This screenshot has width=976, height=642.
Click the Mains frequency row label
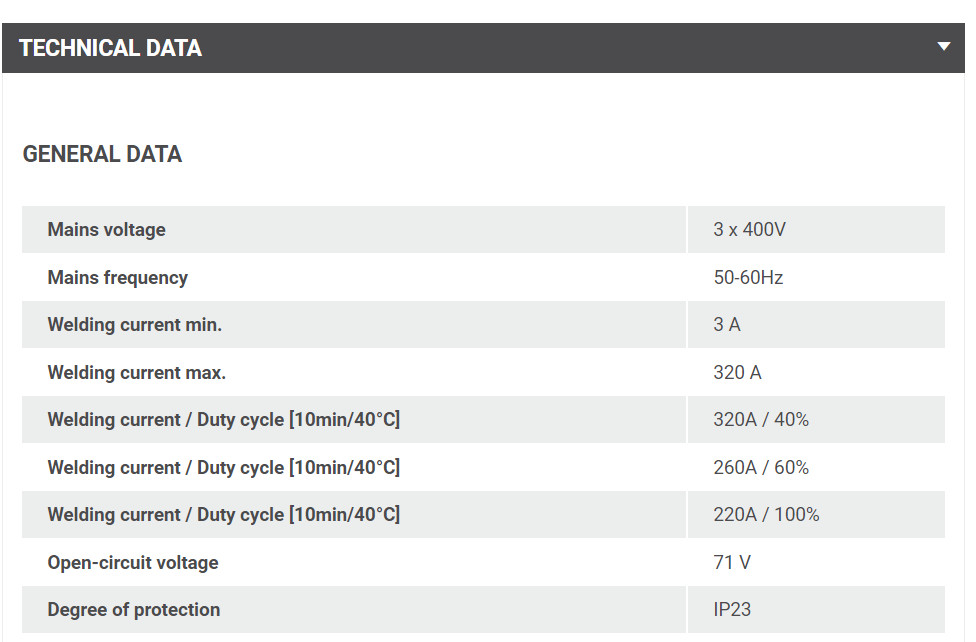118,277
